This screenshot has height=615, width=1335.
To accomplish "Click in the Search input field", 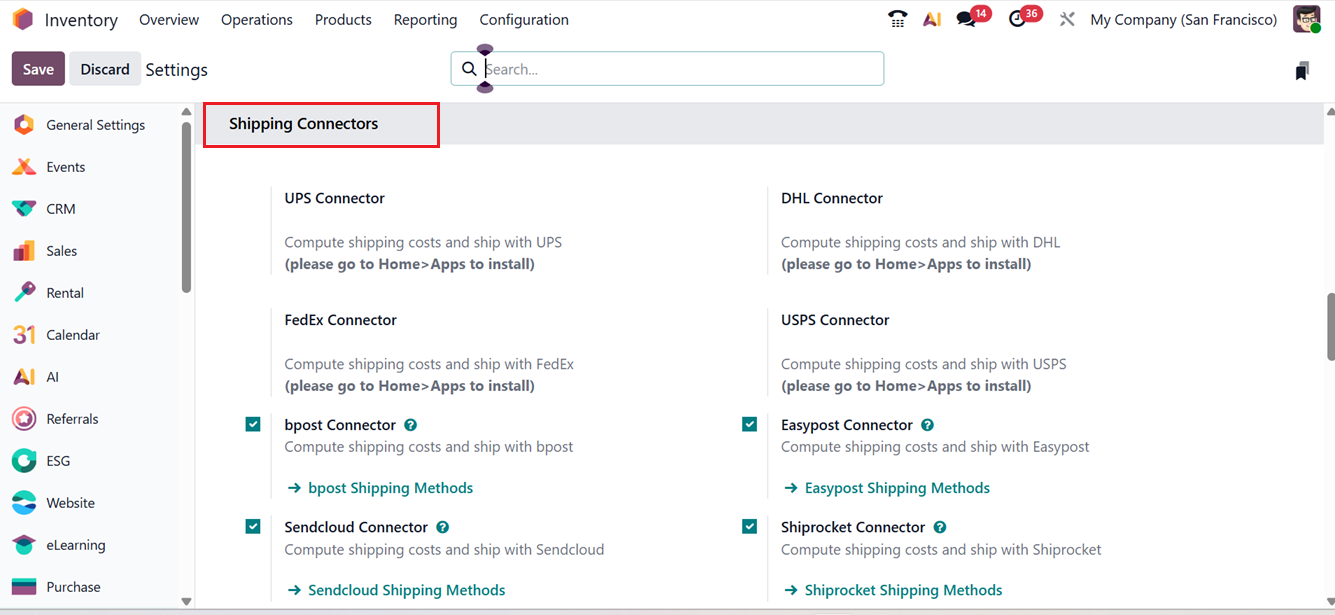I will [x=680, y=69].
